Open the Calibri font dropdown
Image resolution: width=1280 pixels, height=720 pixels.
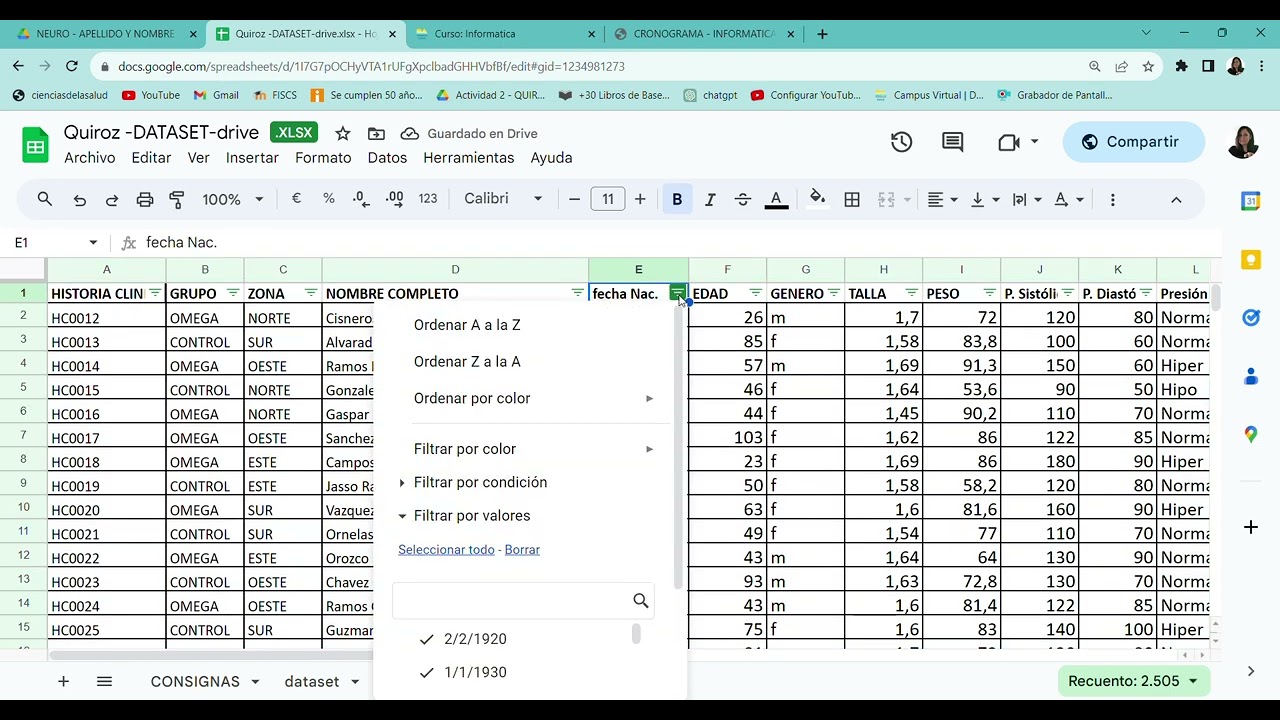pyautogui.click(x=503, y=199)
